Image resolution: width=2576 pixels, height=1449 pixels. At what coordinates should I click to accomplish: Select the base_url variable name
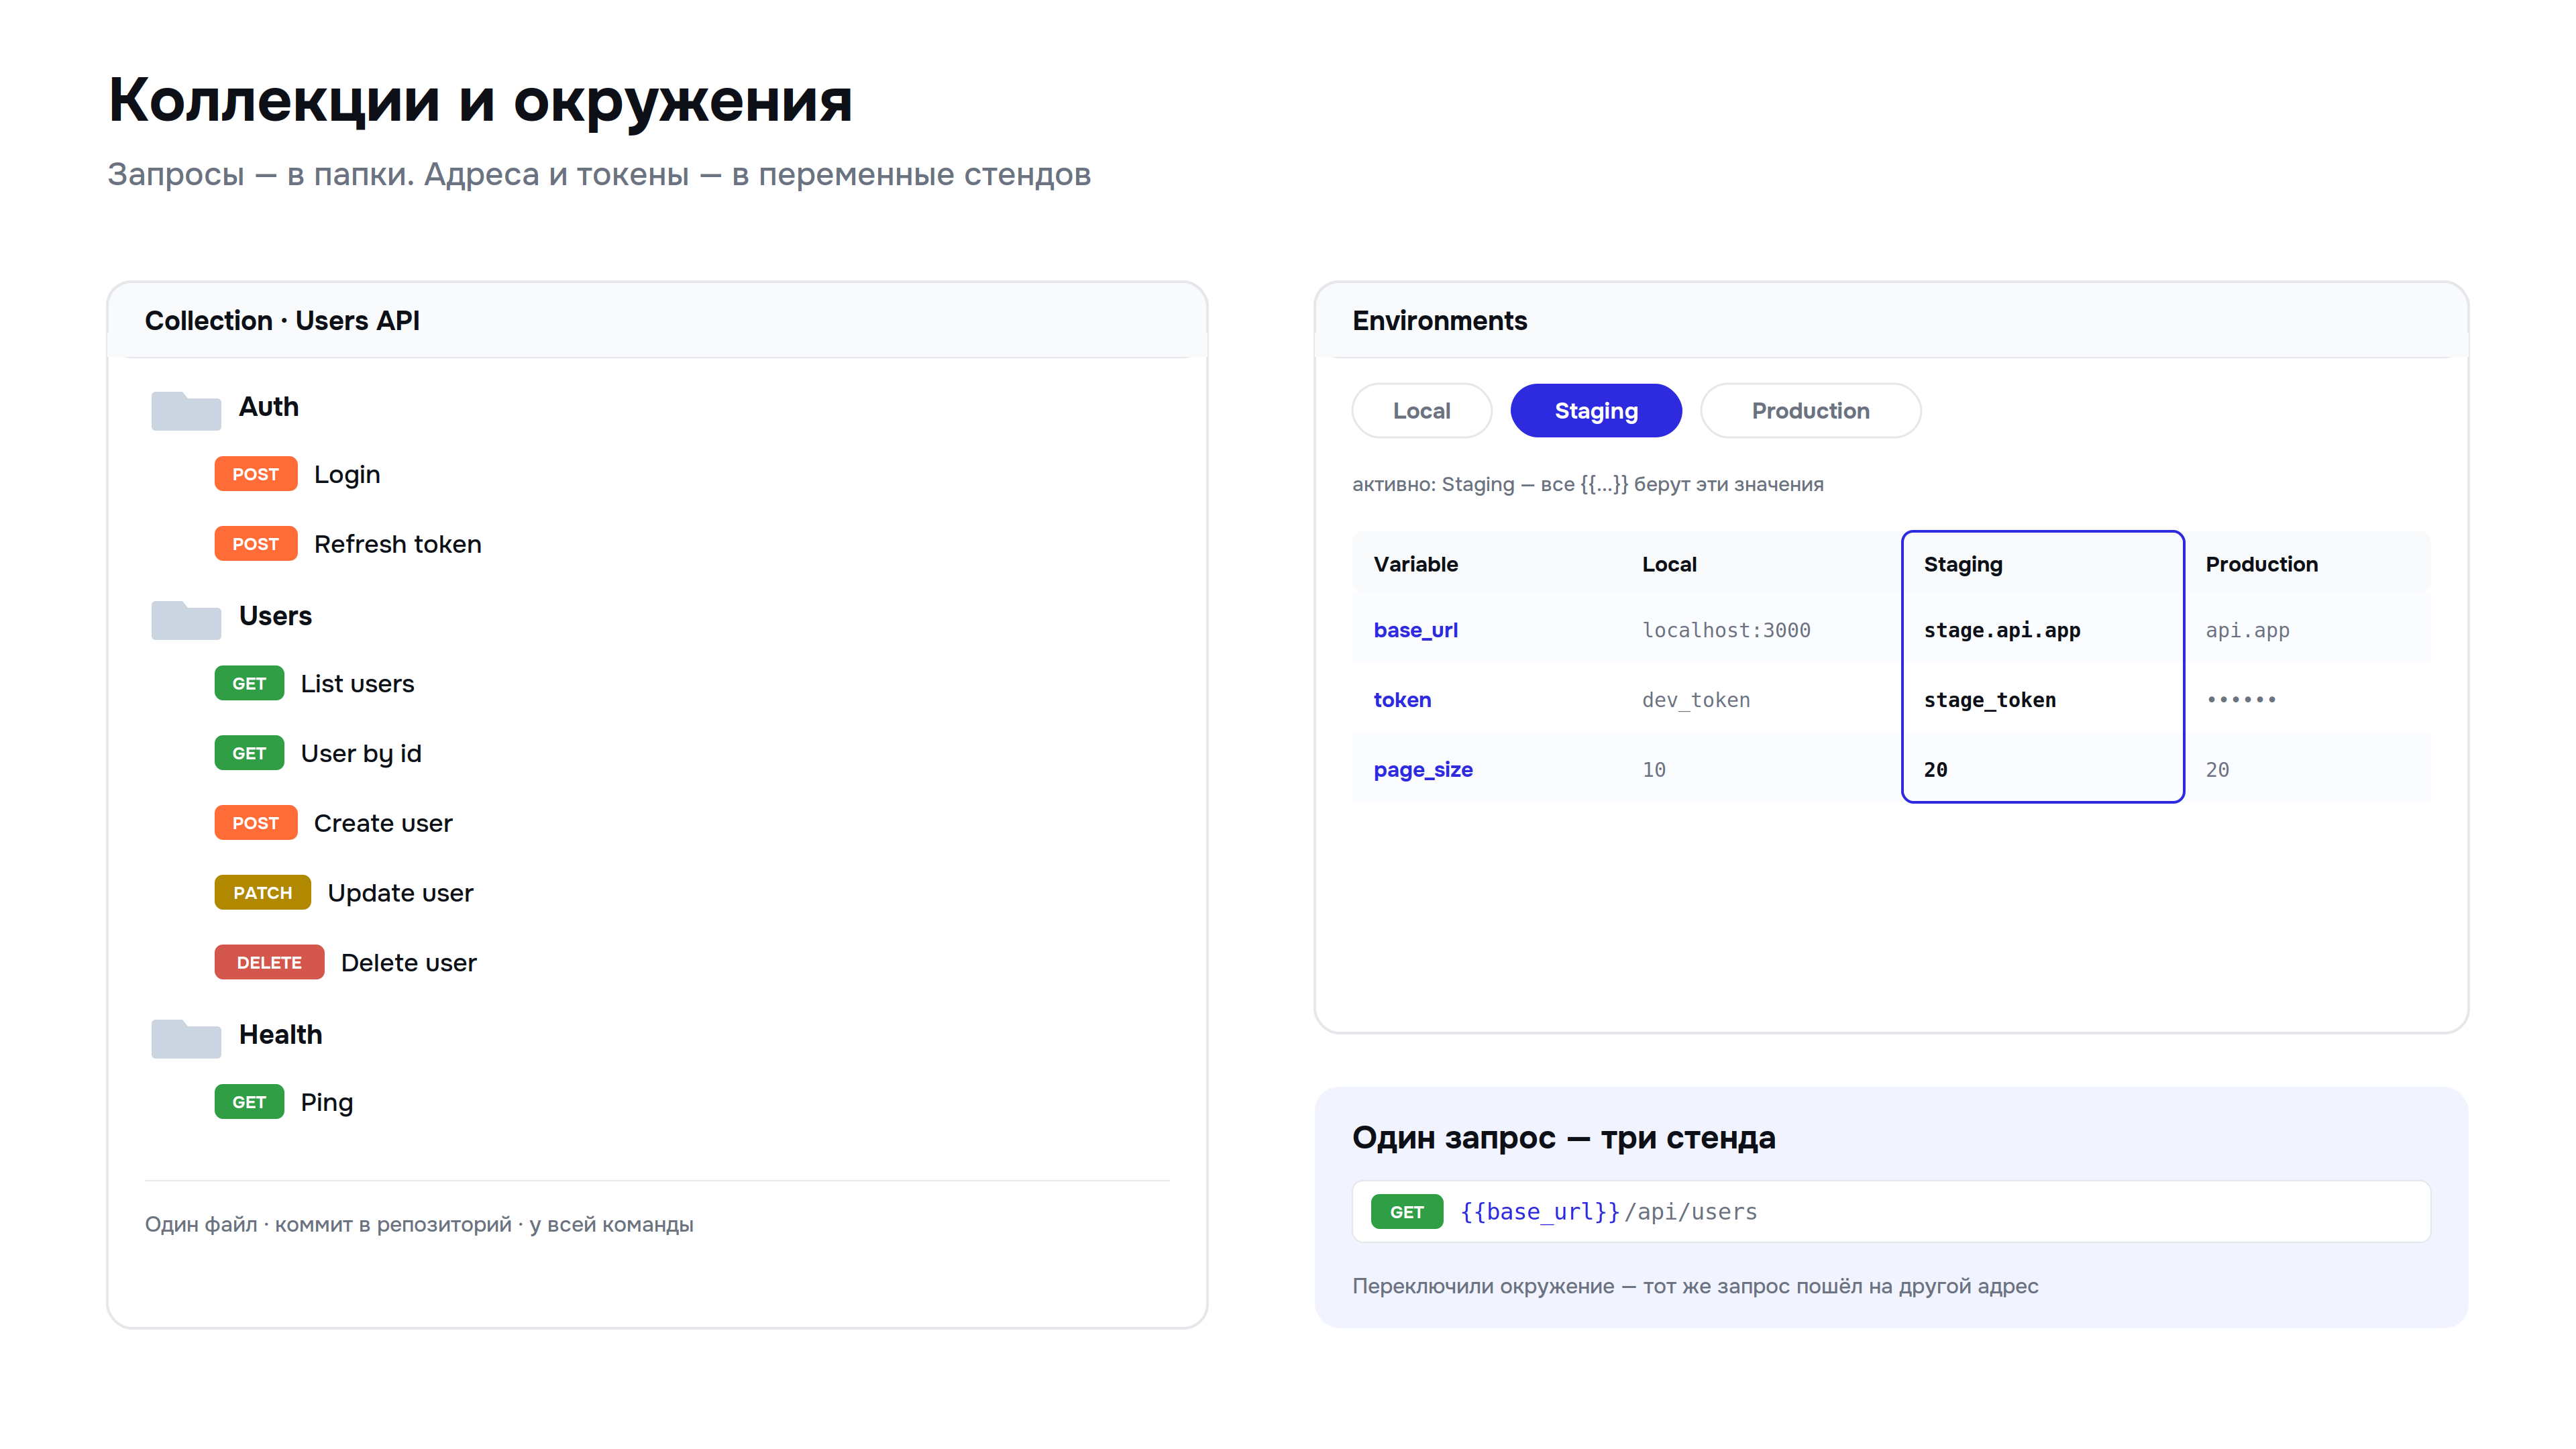click(1416, 630)
